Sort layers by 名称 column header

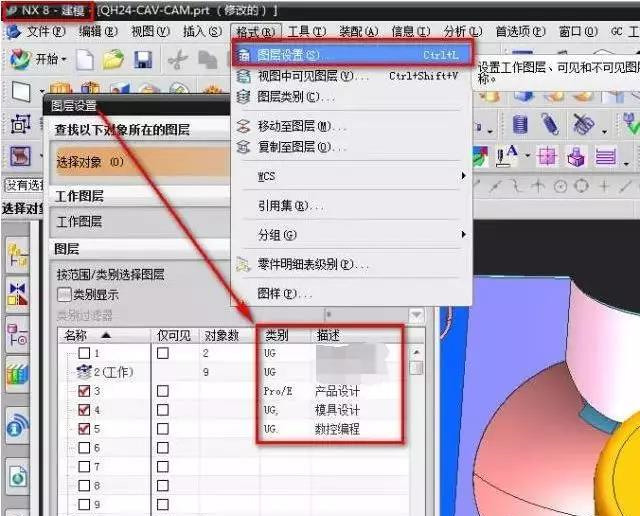point(88,335)
